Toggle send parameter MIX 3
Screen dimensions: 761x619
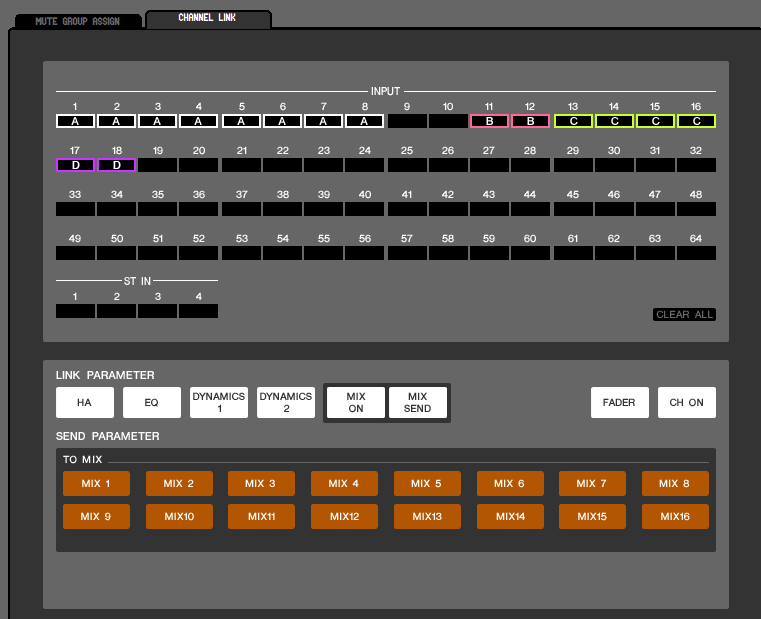261,484
